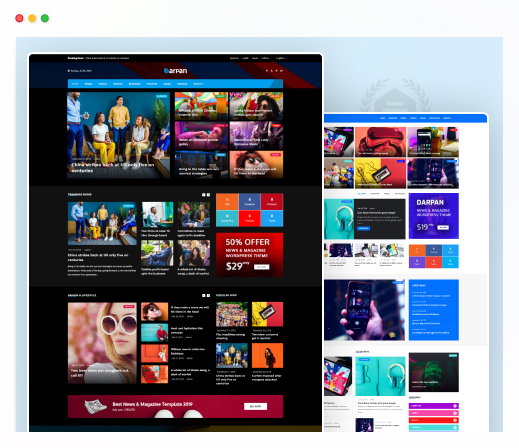Click the Darpan logo in dark template header
The width and height of the screenshot is (519, 448).
[x=175, y=71]
